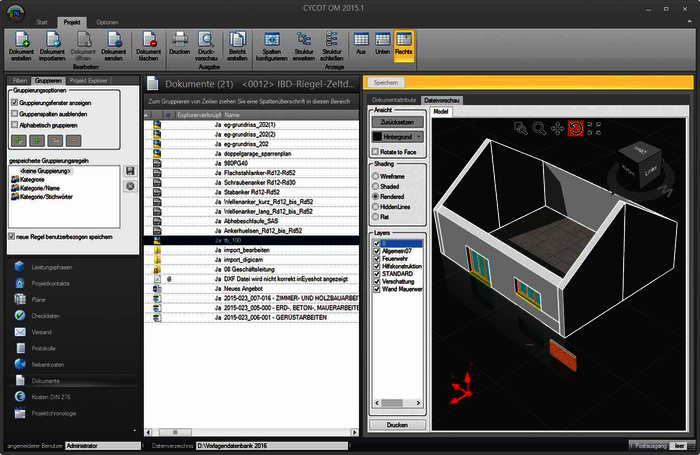700x455 pixels.
Task: Collapse the ribbon with the top-right chevron
Action: (x=691, y=21)
